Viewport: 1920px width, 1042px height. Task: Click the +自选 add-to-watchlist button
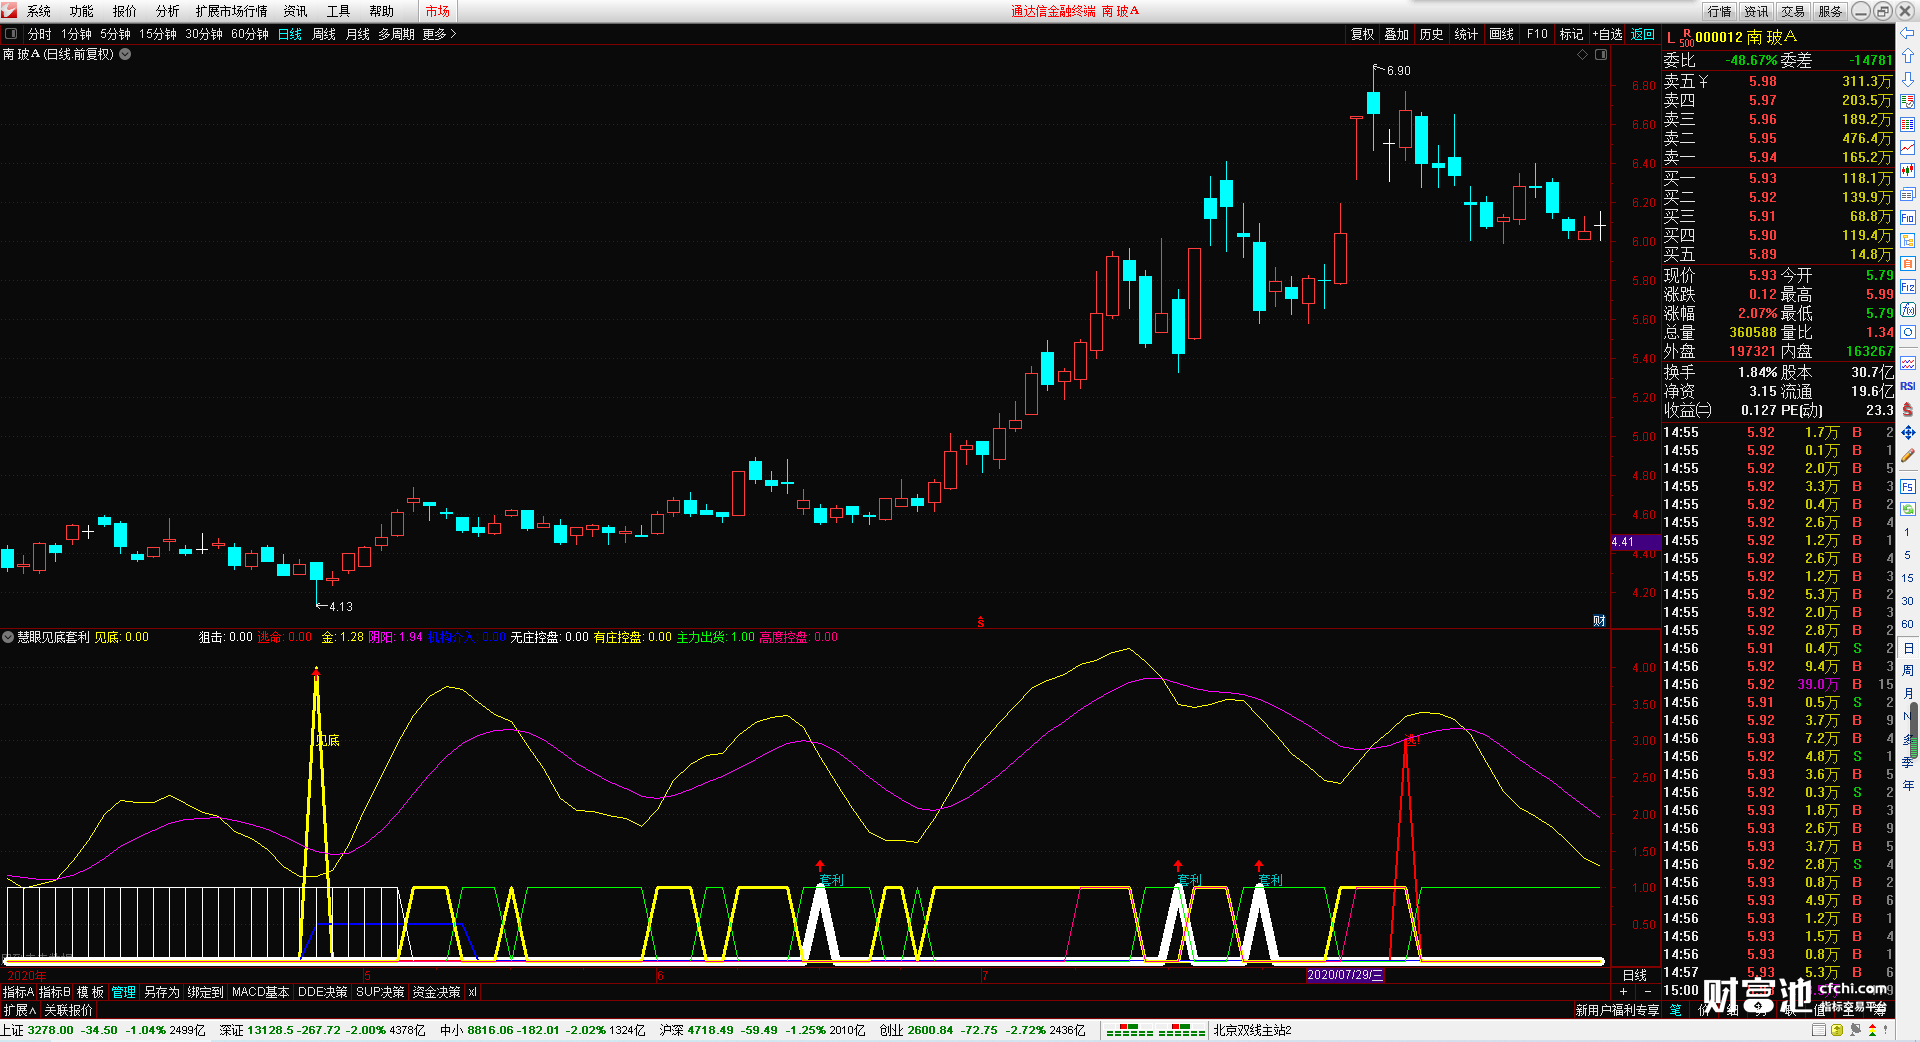point(1607,34)
